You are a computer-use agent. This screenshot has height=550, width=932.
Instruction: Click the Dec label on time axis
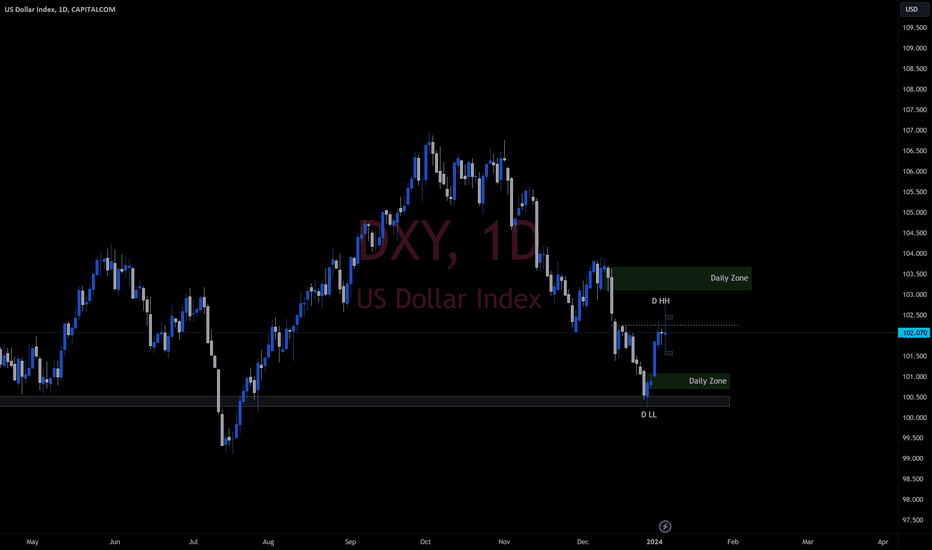click(x=582, y=542)
